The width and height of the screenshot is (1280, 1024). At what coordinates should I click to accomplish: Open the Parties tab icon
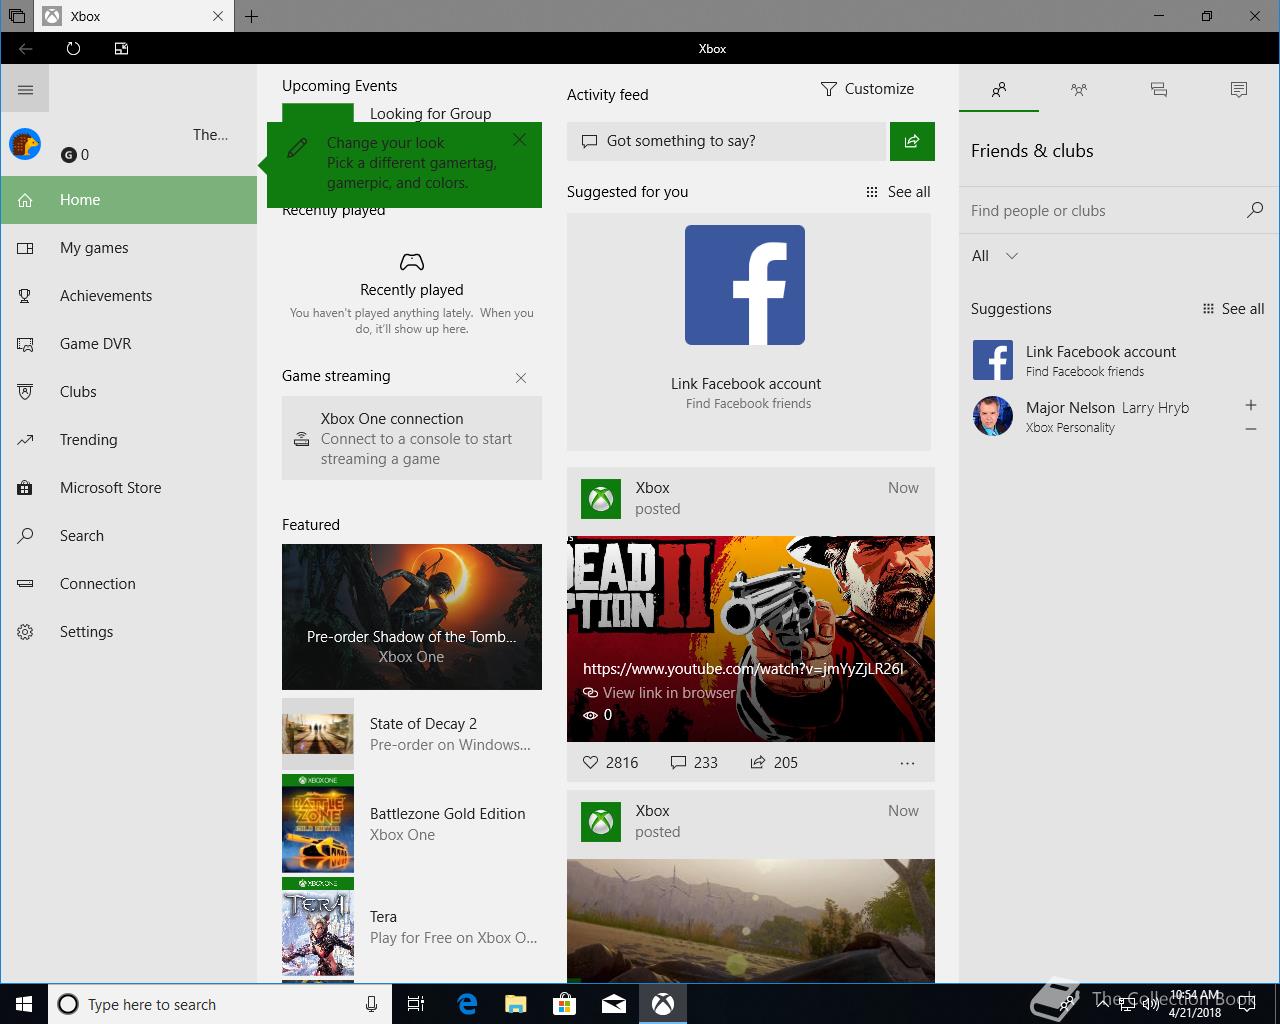tap(1078, 90)
